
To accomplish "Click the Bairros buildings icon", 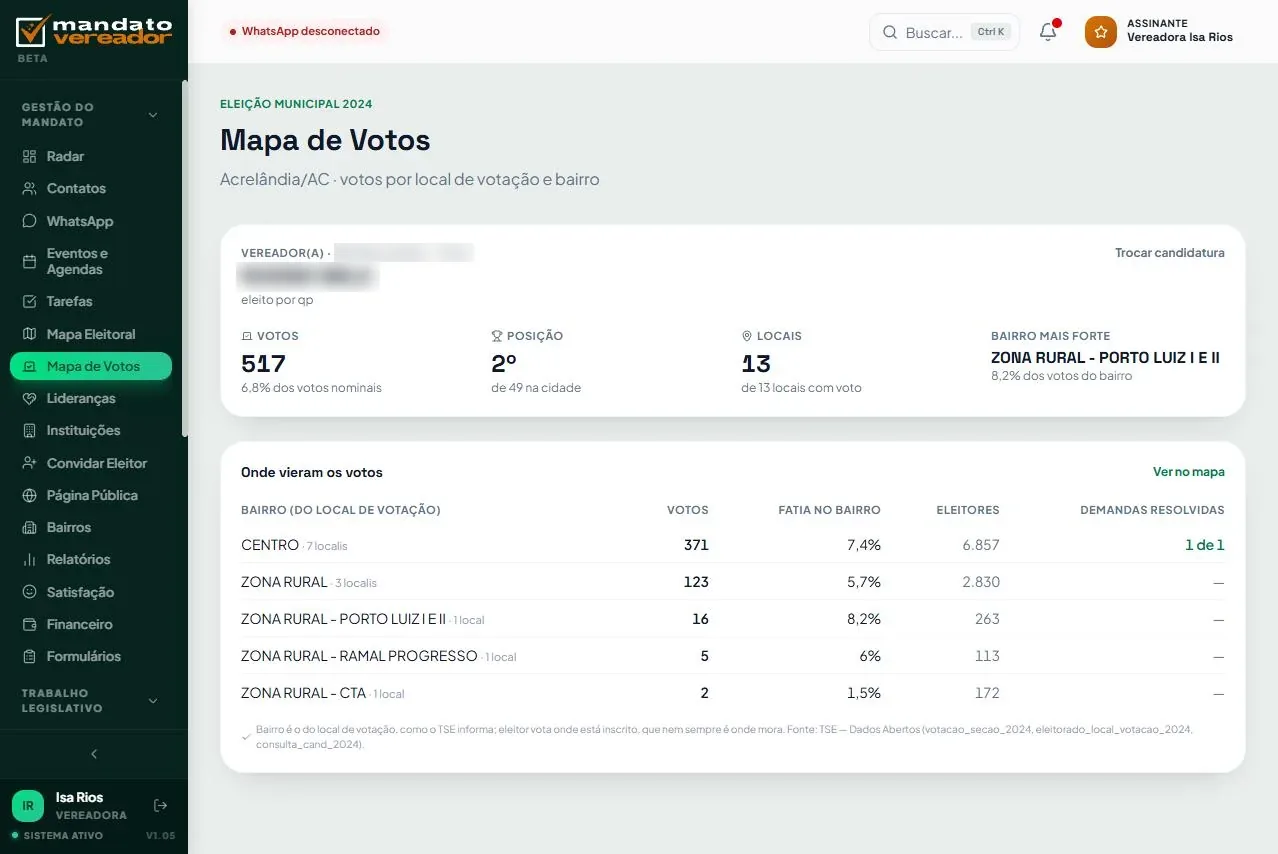I will [x=29, y=527].
